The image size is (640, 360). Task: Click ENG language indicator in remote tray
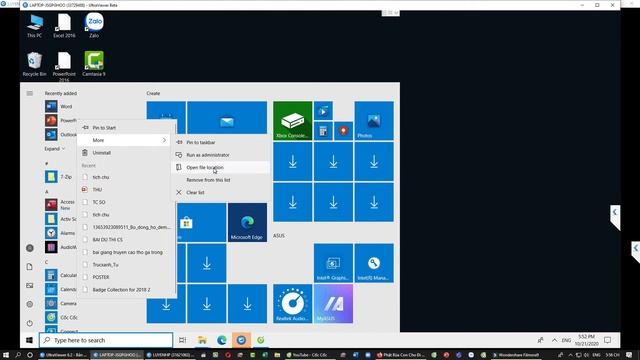[x=566, y=340]
